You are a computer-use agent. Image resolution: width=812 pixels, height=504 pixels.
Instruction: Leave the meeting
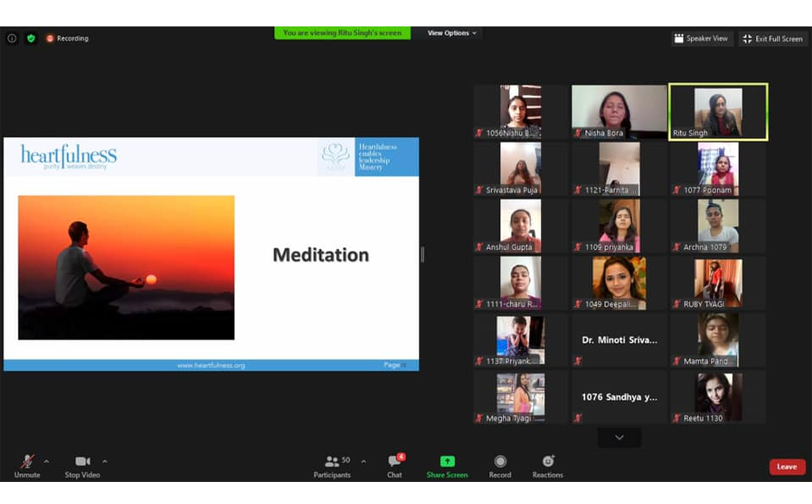[786, 466]
